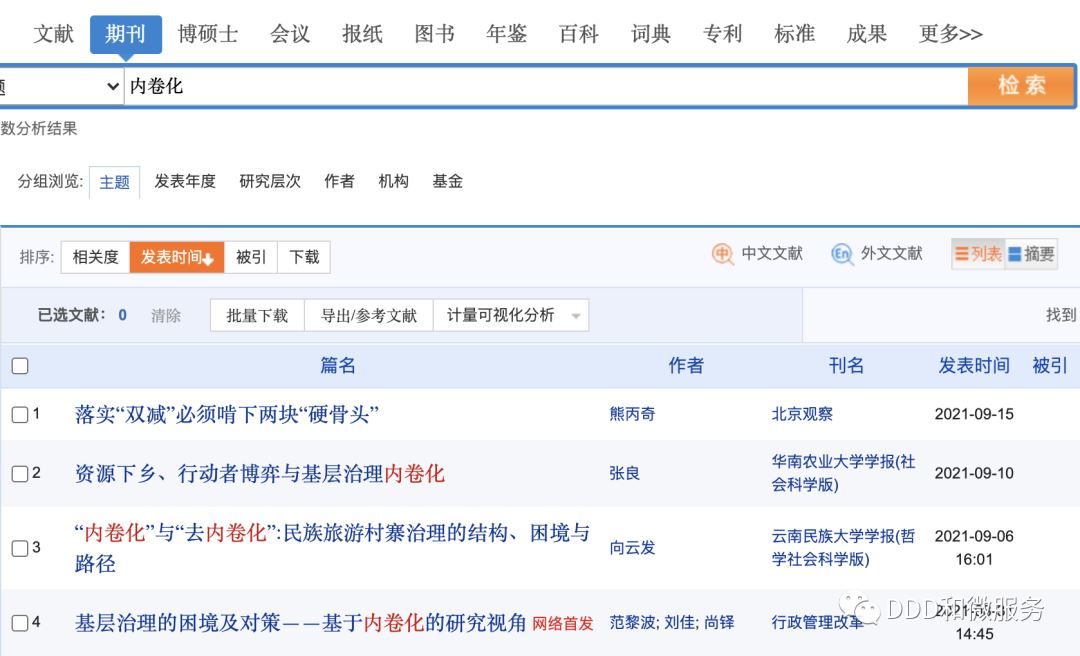Image resolution: width=1080 pixels, height=656 pixels.
Task: Switch to the 博硕士 tab
Action: (x=208, y=34)
